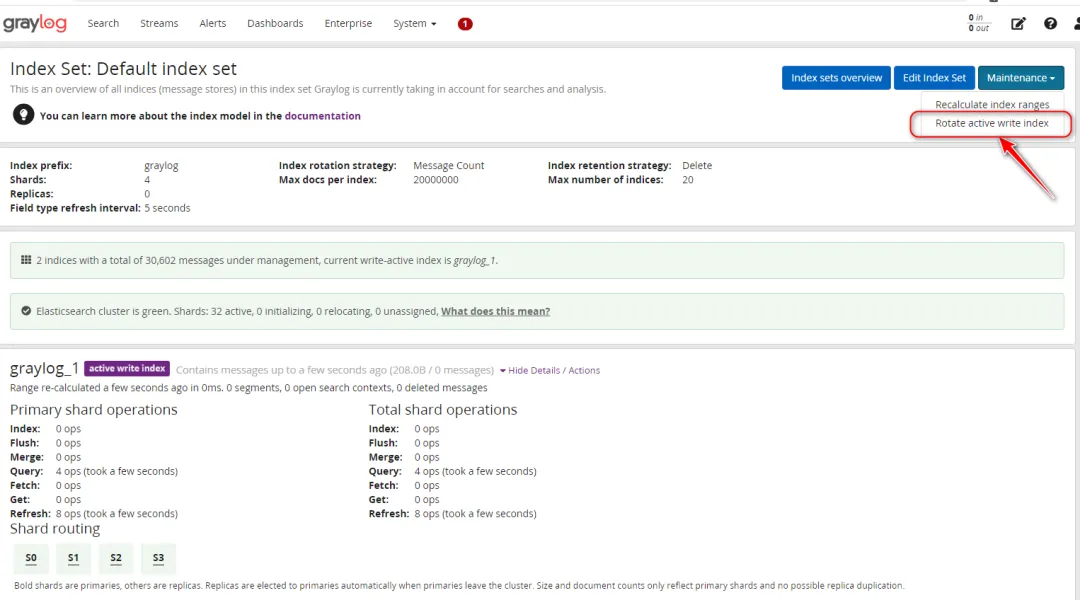Open the red notification badge
Viewport: 1080px width, 600px height.
click(465, 24)
